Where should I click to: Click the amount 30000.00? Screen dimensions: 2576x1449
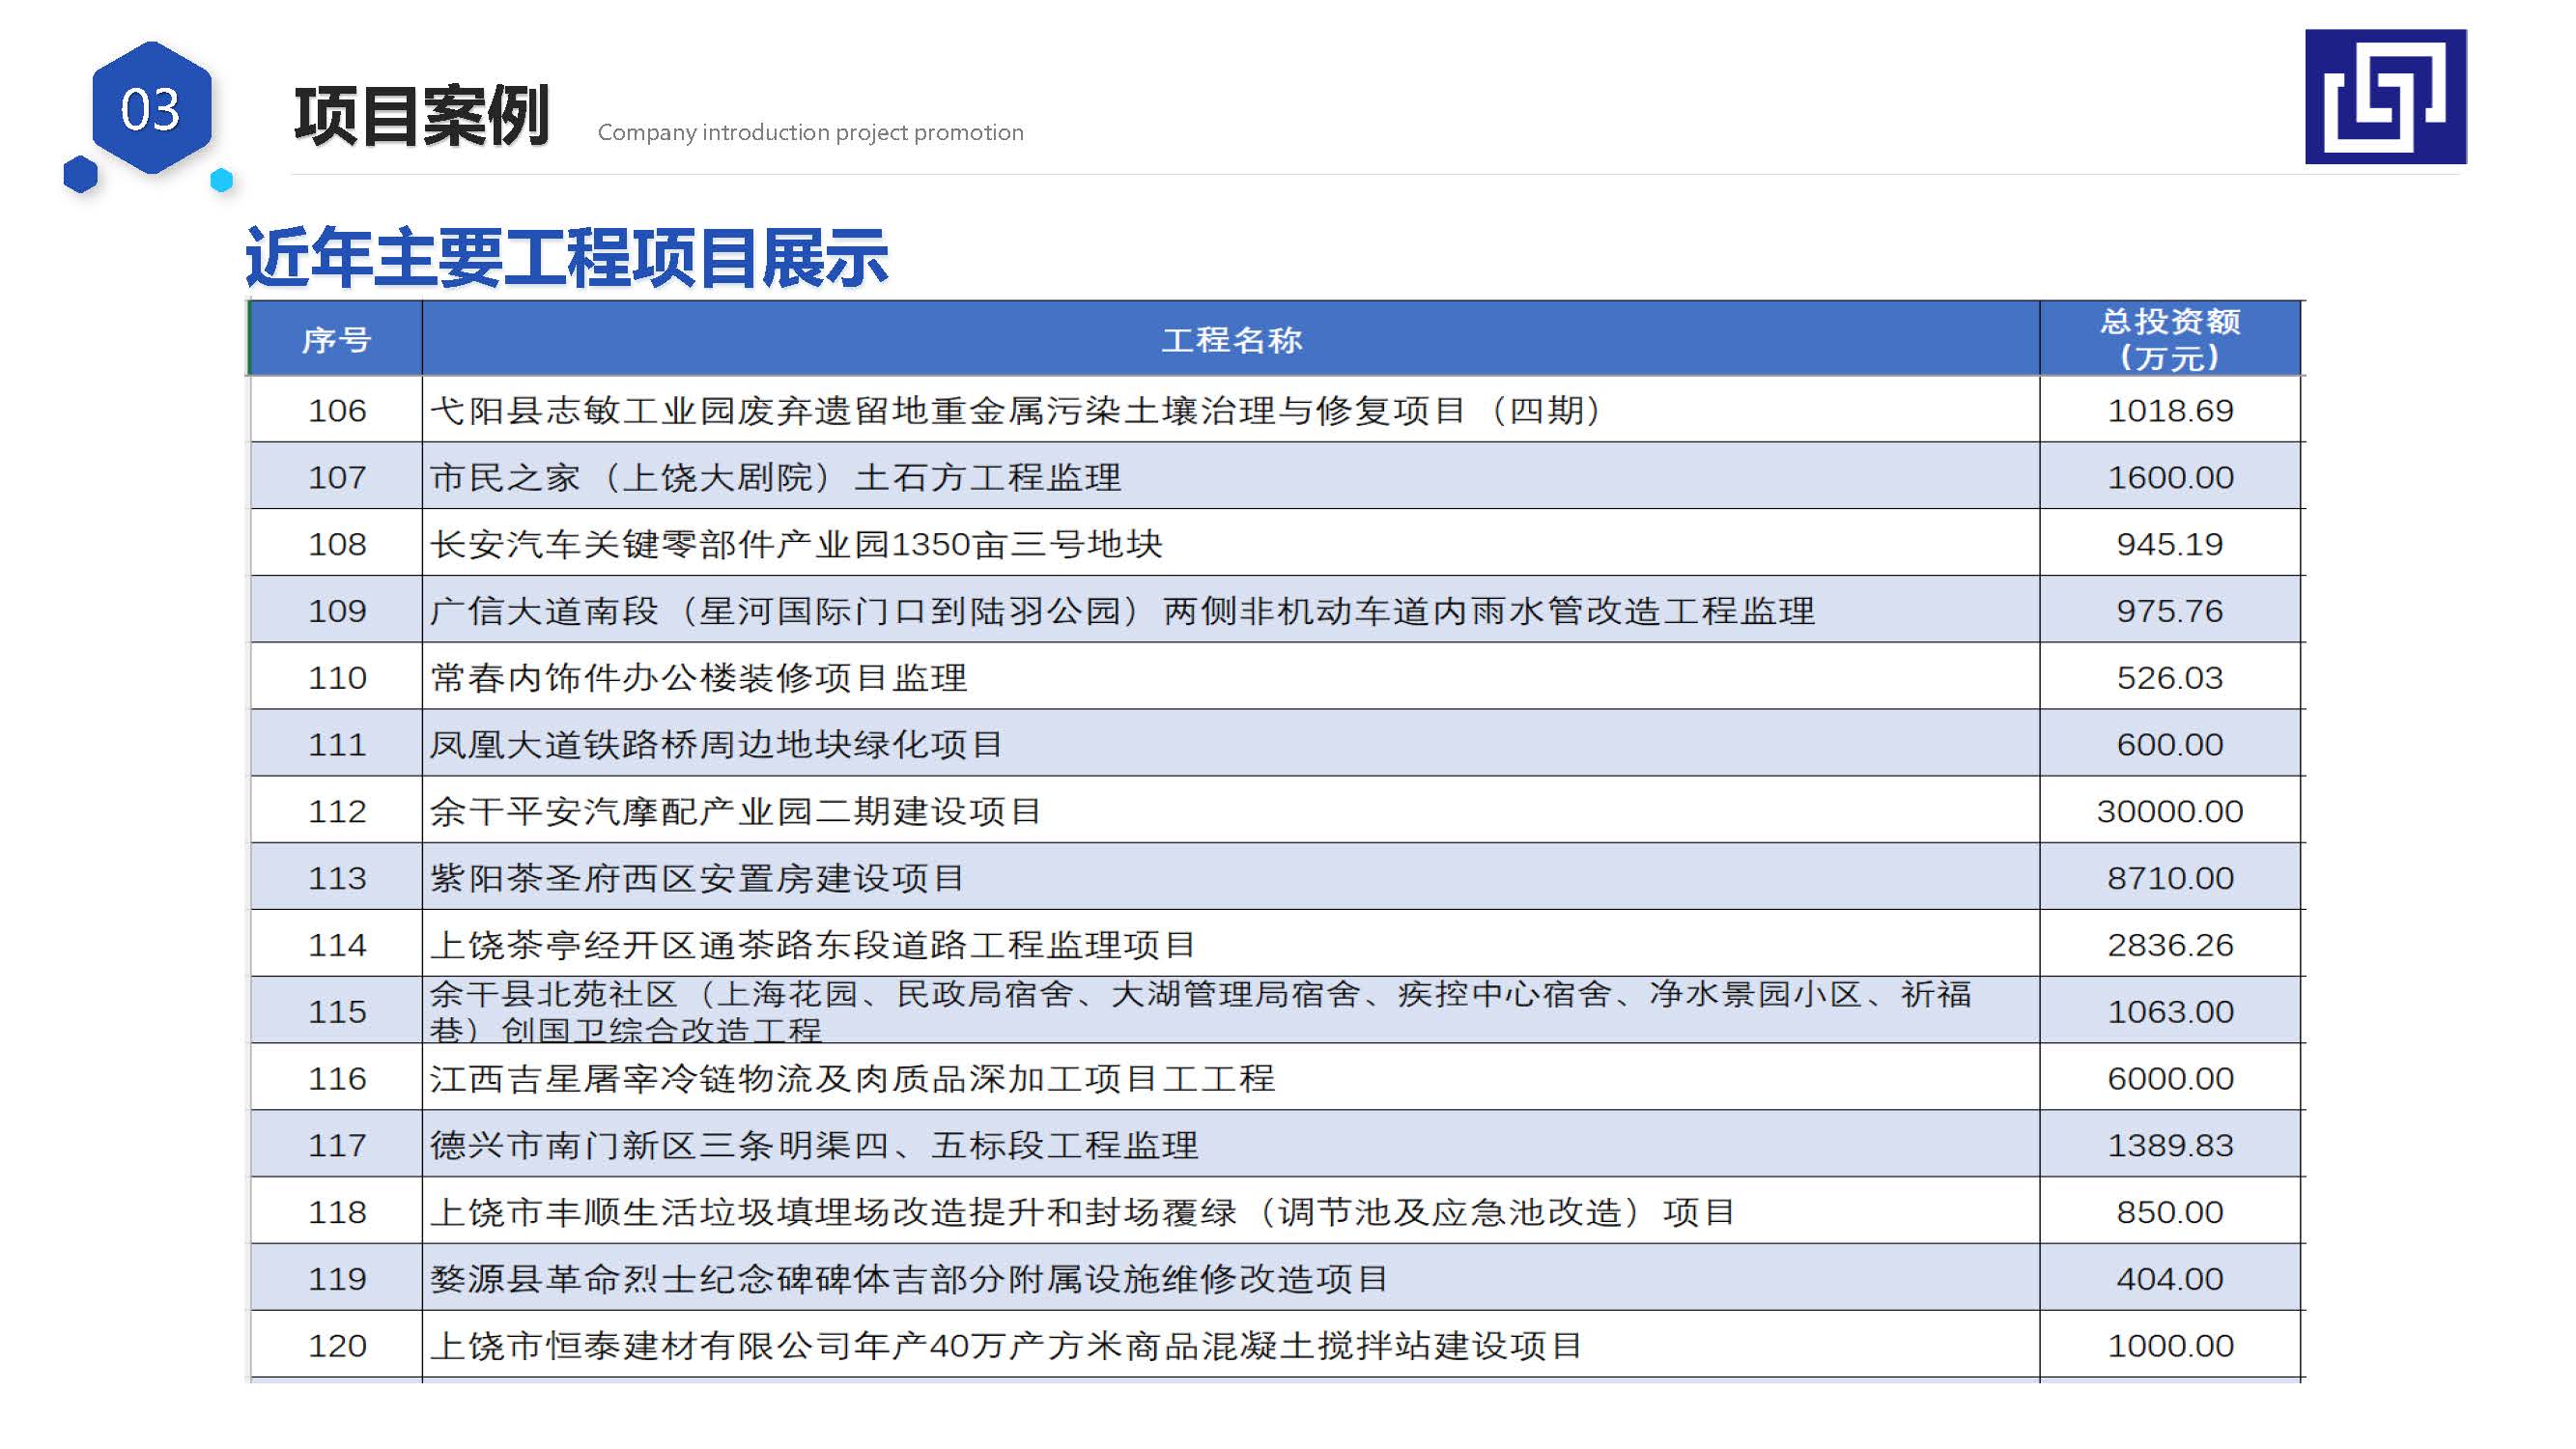[x=2170, y=811]
